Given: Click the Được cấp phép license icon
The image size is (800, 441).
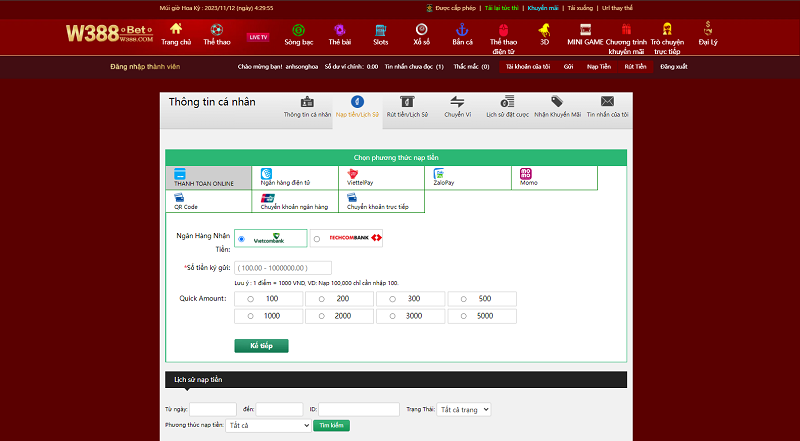Looking at the screenshot, I should (x=430, y=8).
